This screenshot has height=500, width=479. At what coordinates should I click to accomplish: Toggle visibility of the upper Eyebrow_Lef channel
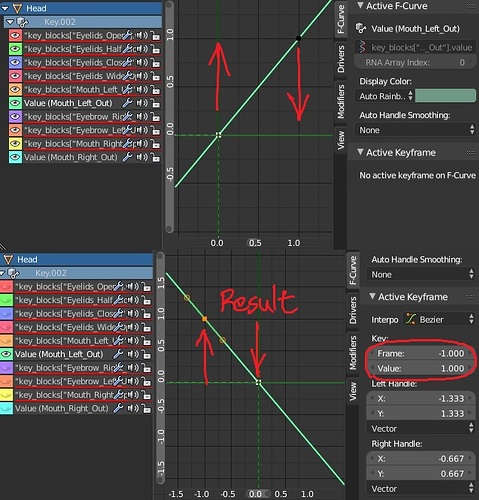click(15, 130)
